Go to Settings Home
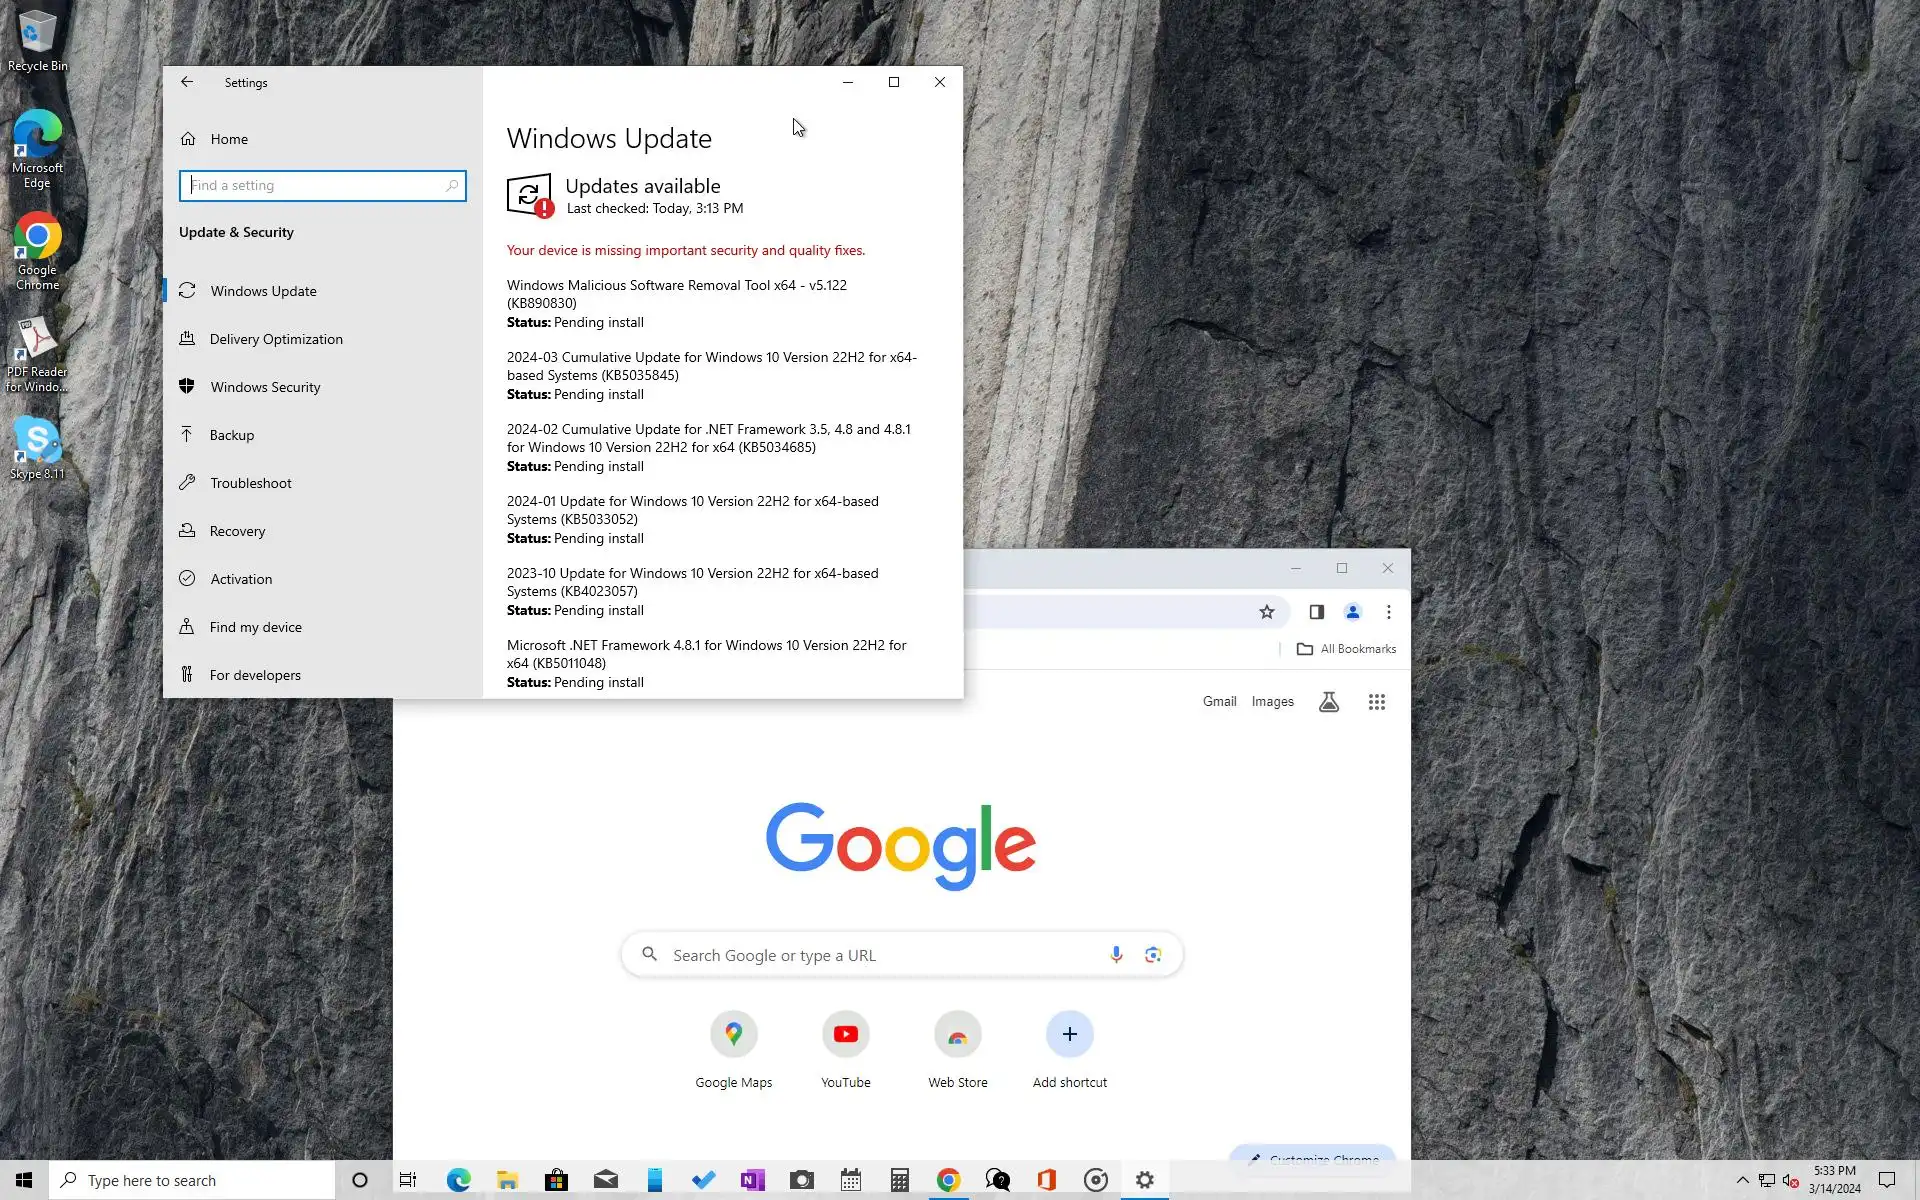Viewport: 1920px width, 1200px height. pos(228,139)
